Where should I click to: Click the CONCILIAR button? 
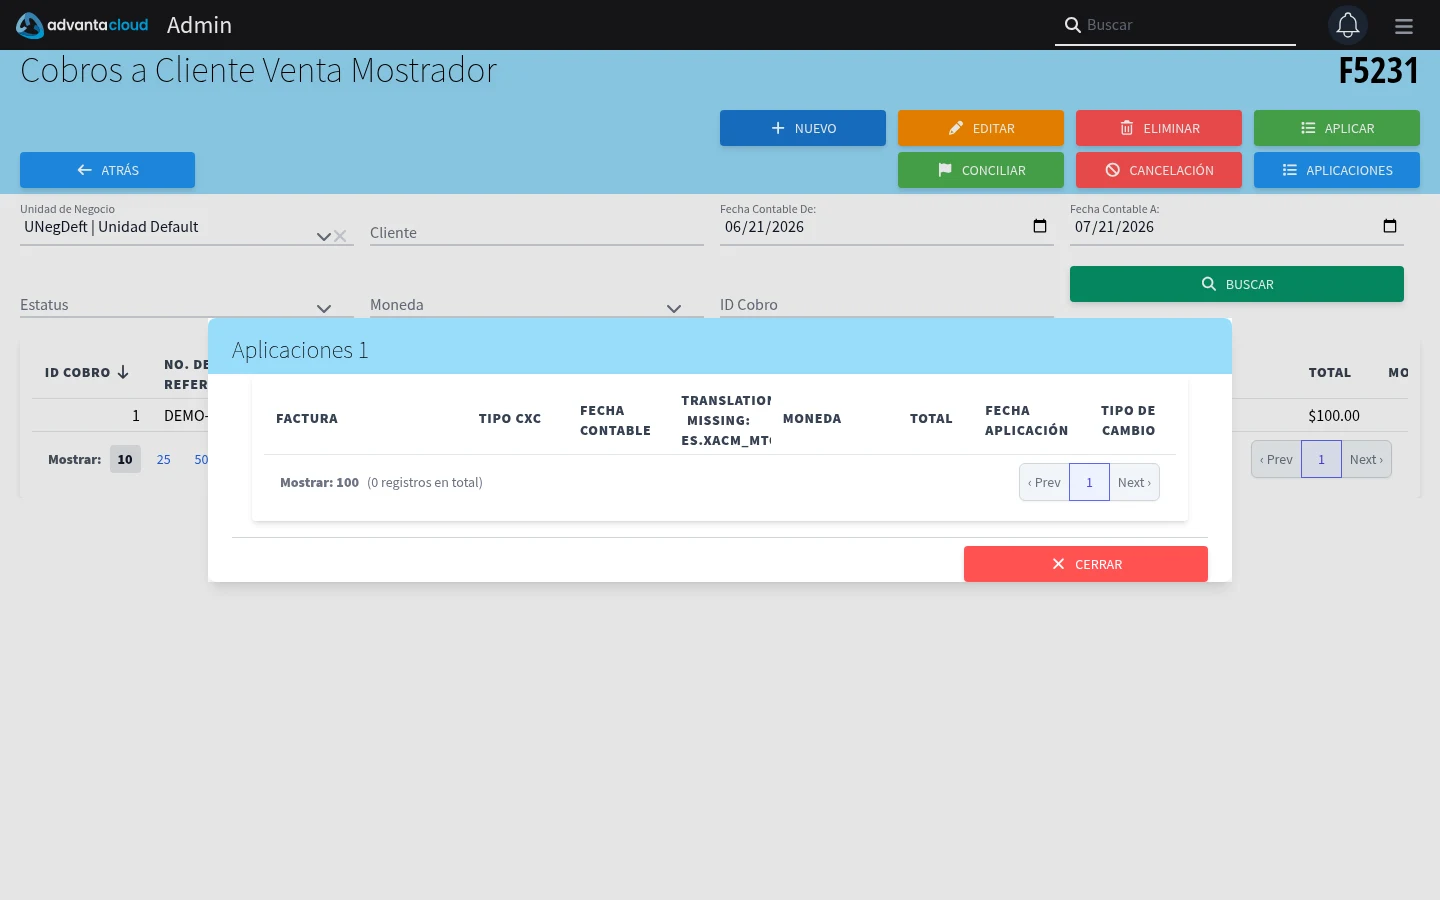click(981, 170)
